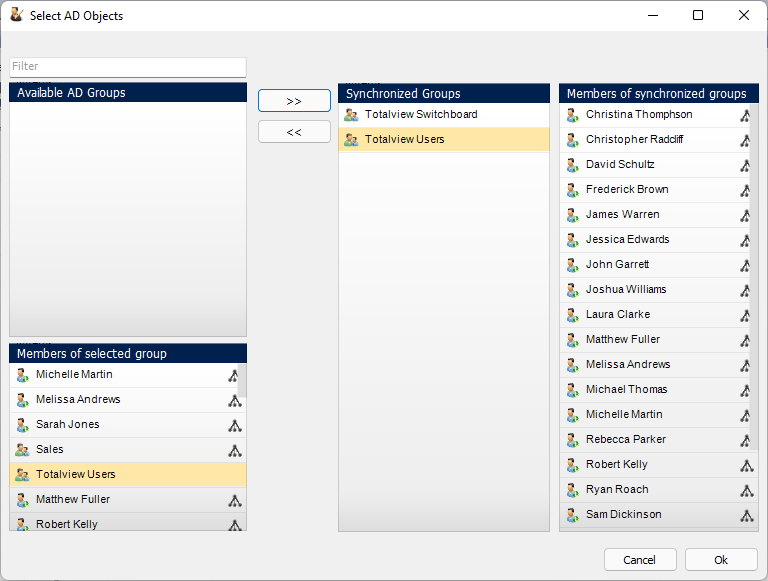Viewport: 768px width, 581px height.
Task: Dismiss the dialog with Cancel
Action: (x=640, y=559)
